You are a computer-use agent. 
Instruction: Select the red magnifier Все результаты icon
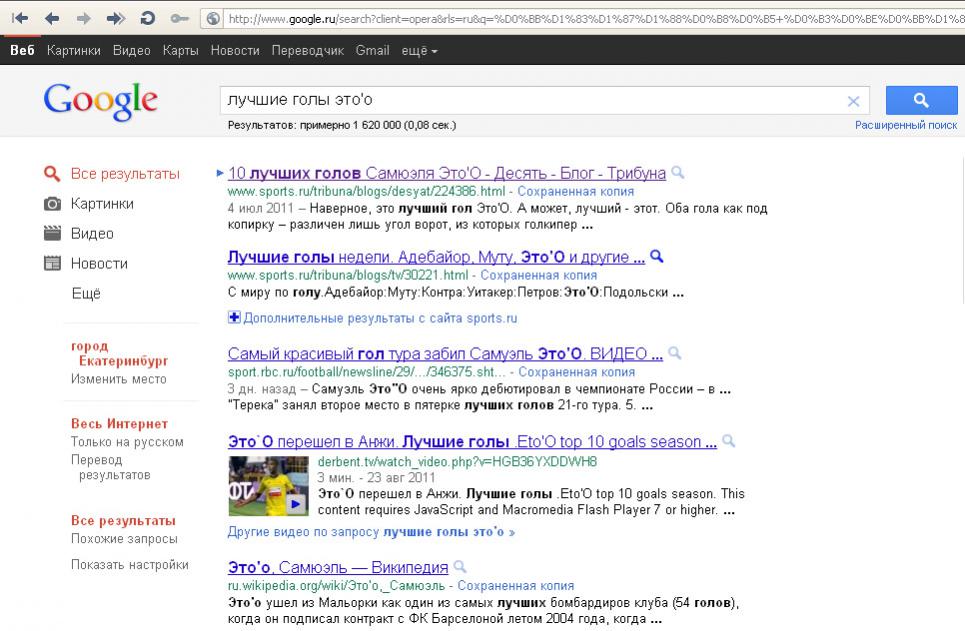coord(52,174)
